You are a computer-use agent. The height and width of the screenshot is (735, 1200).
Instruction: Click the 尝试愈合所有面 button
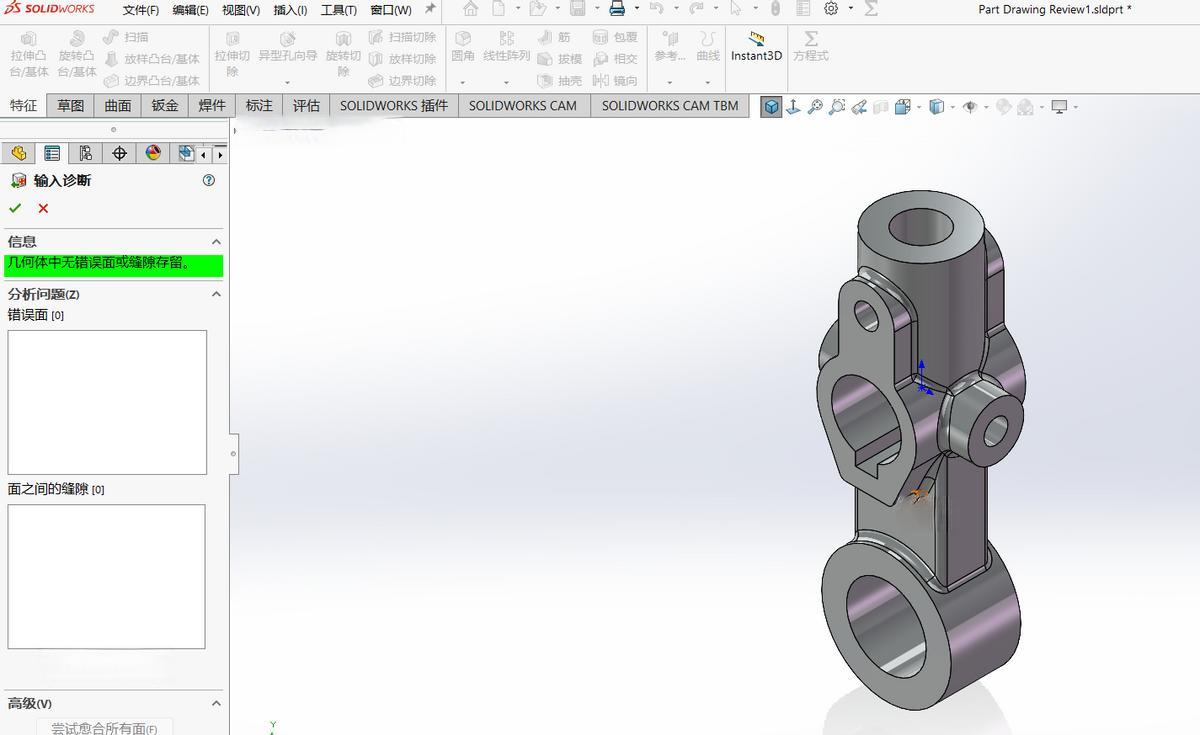click(x=104, y=728)
